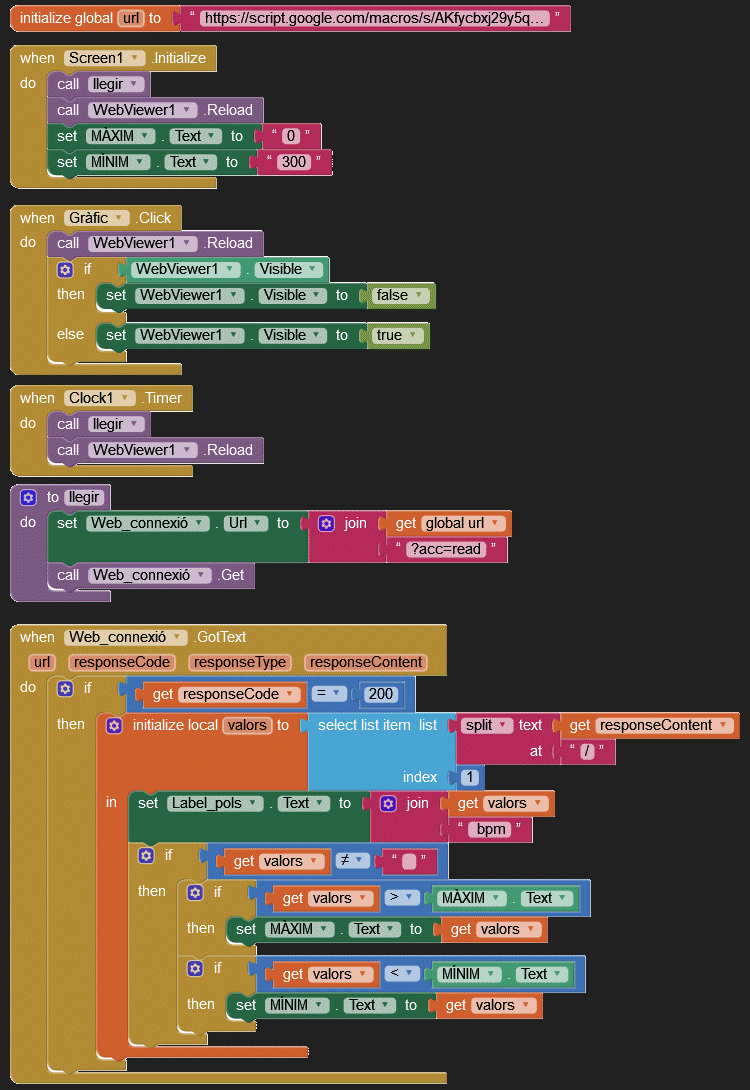Click the number field containing 200

coord(381,694)
